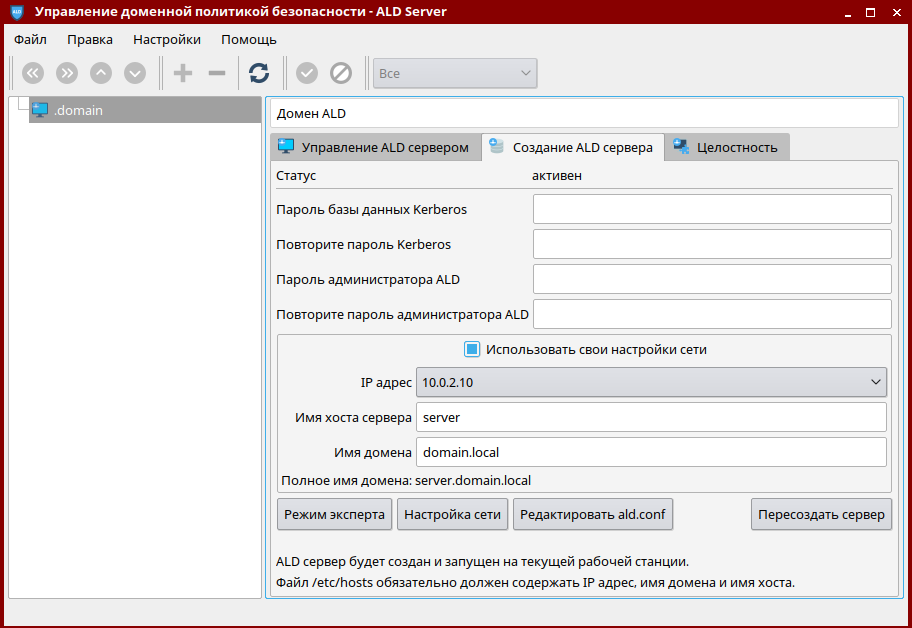The height and width of the screenshot is (628, 912).
Task: Close the ALD Server window
Action: 896,12
